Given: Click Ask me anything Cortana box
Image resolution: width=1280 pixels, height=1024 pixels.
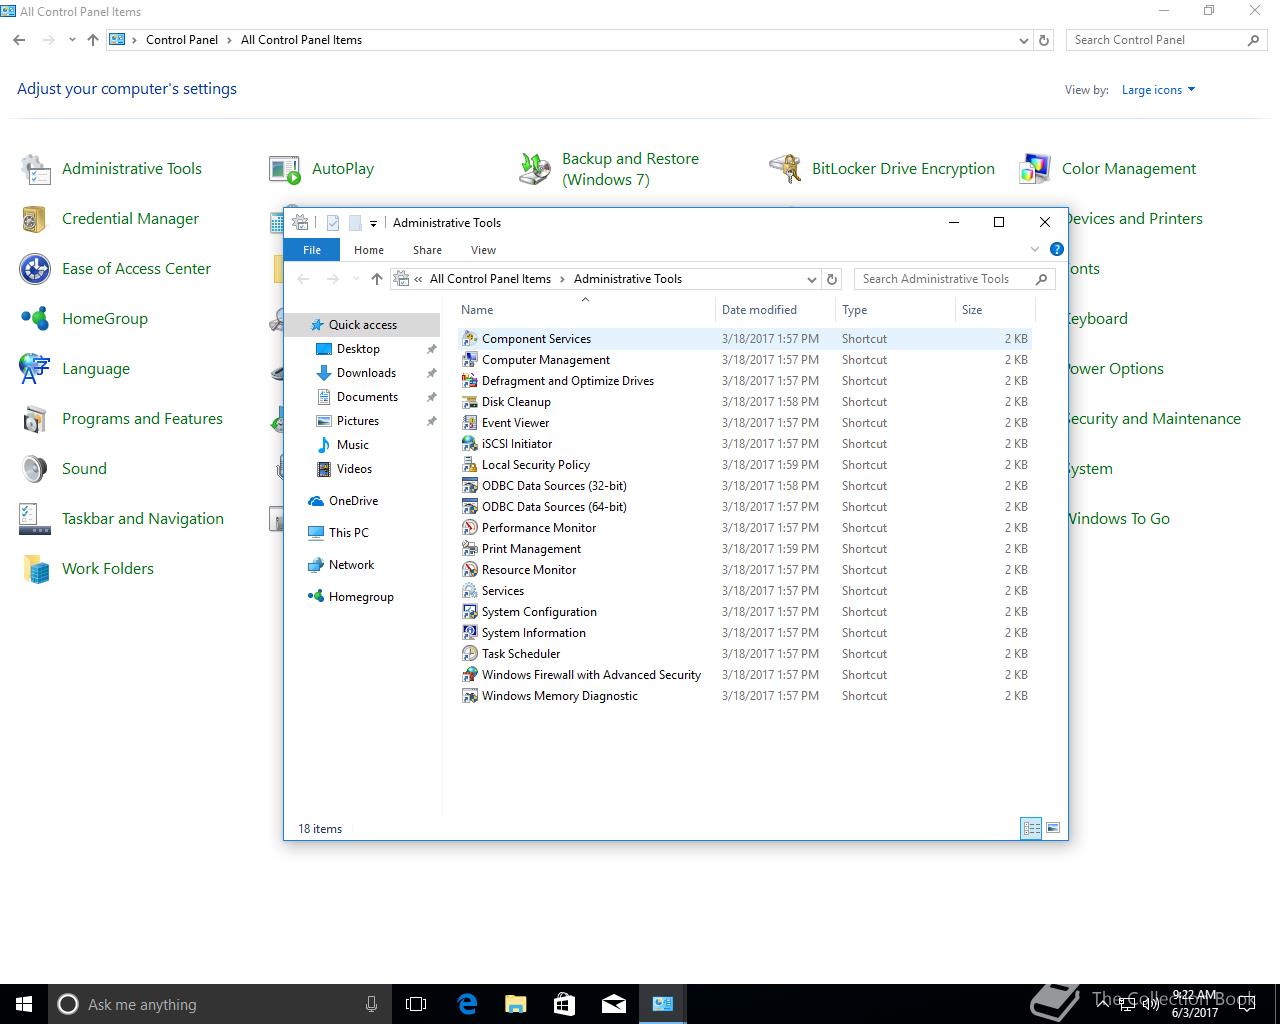Looking at the screenshot, I should pyautogui.click(x=218, y=1004).
